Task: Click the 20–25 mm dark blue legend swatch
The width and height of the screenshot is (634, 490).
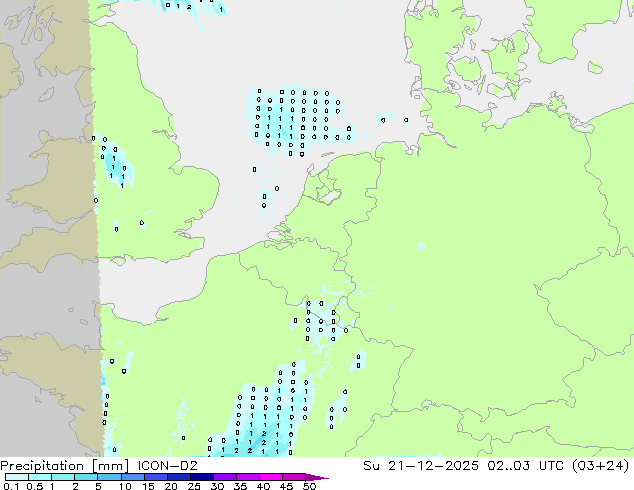Action: pos(179,477)
